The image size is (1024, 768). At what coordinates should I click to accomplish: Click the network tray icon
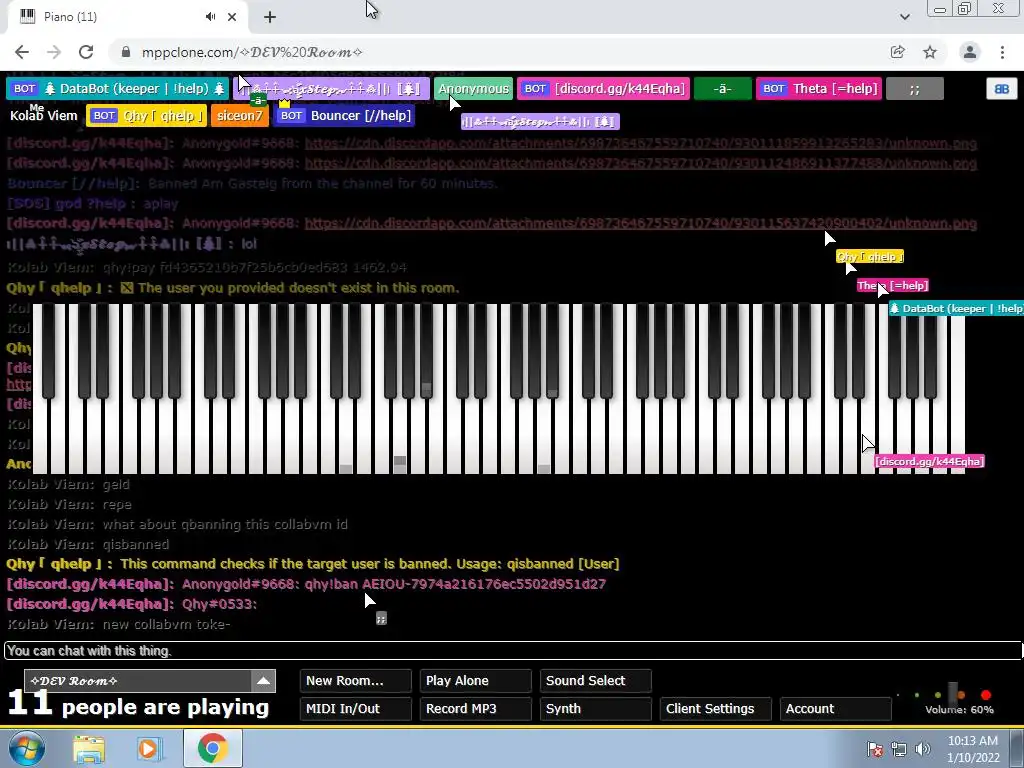(x=899, y=749)
